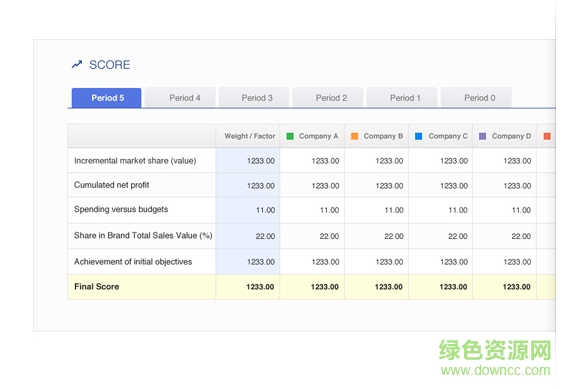Click Company B value for Spending versus budgets

[394, 210]
